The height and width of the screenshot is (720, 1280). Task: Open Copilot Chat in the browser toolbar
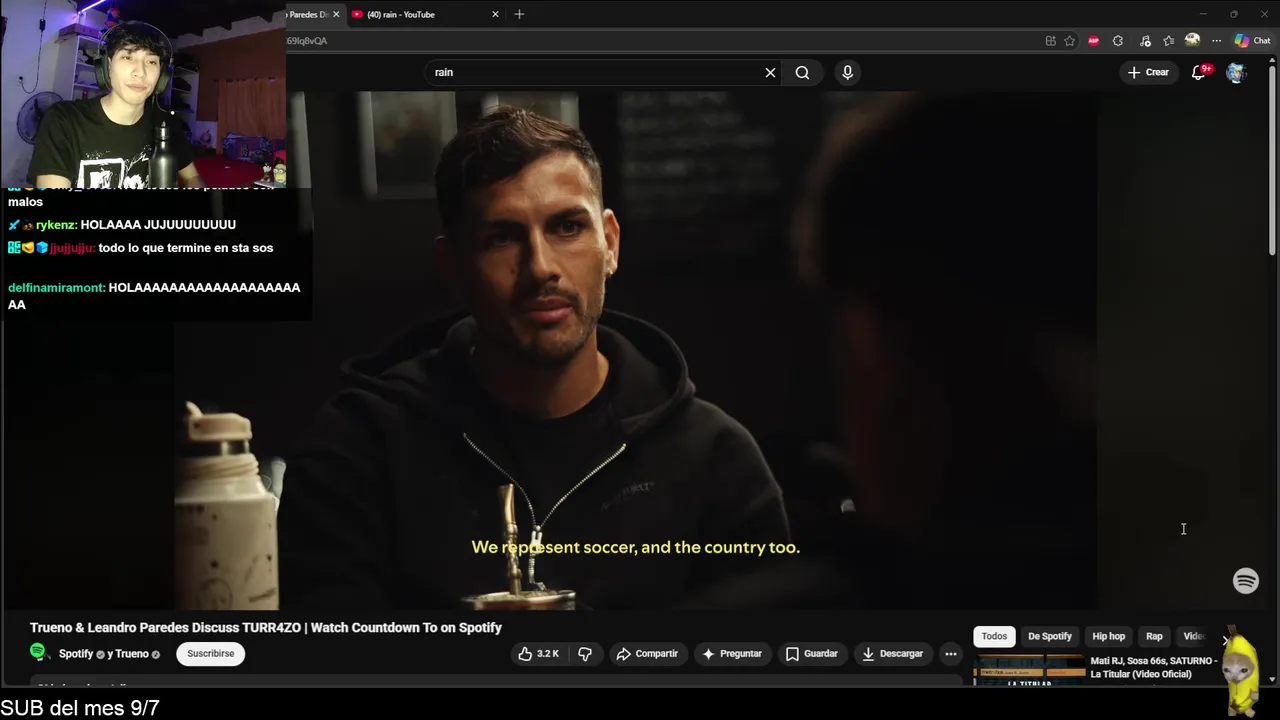click(x=1252, y=41)
